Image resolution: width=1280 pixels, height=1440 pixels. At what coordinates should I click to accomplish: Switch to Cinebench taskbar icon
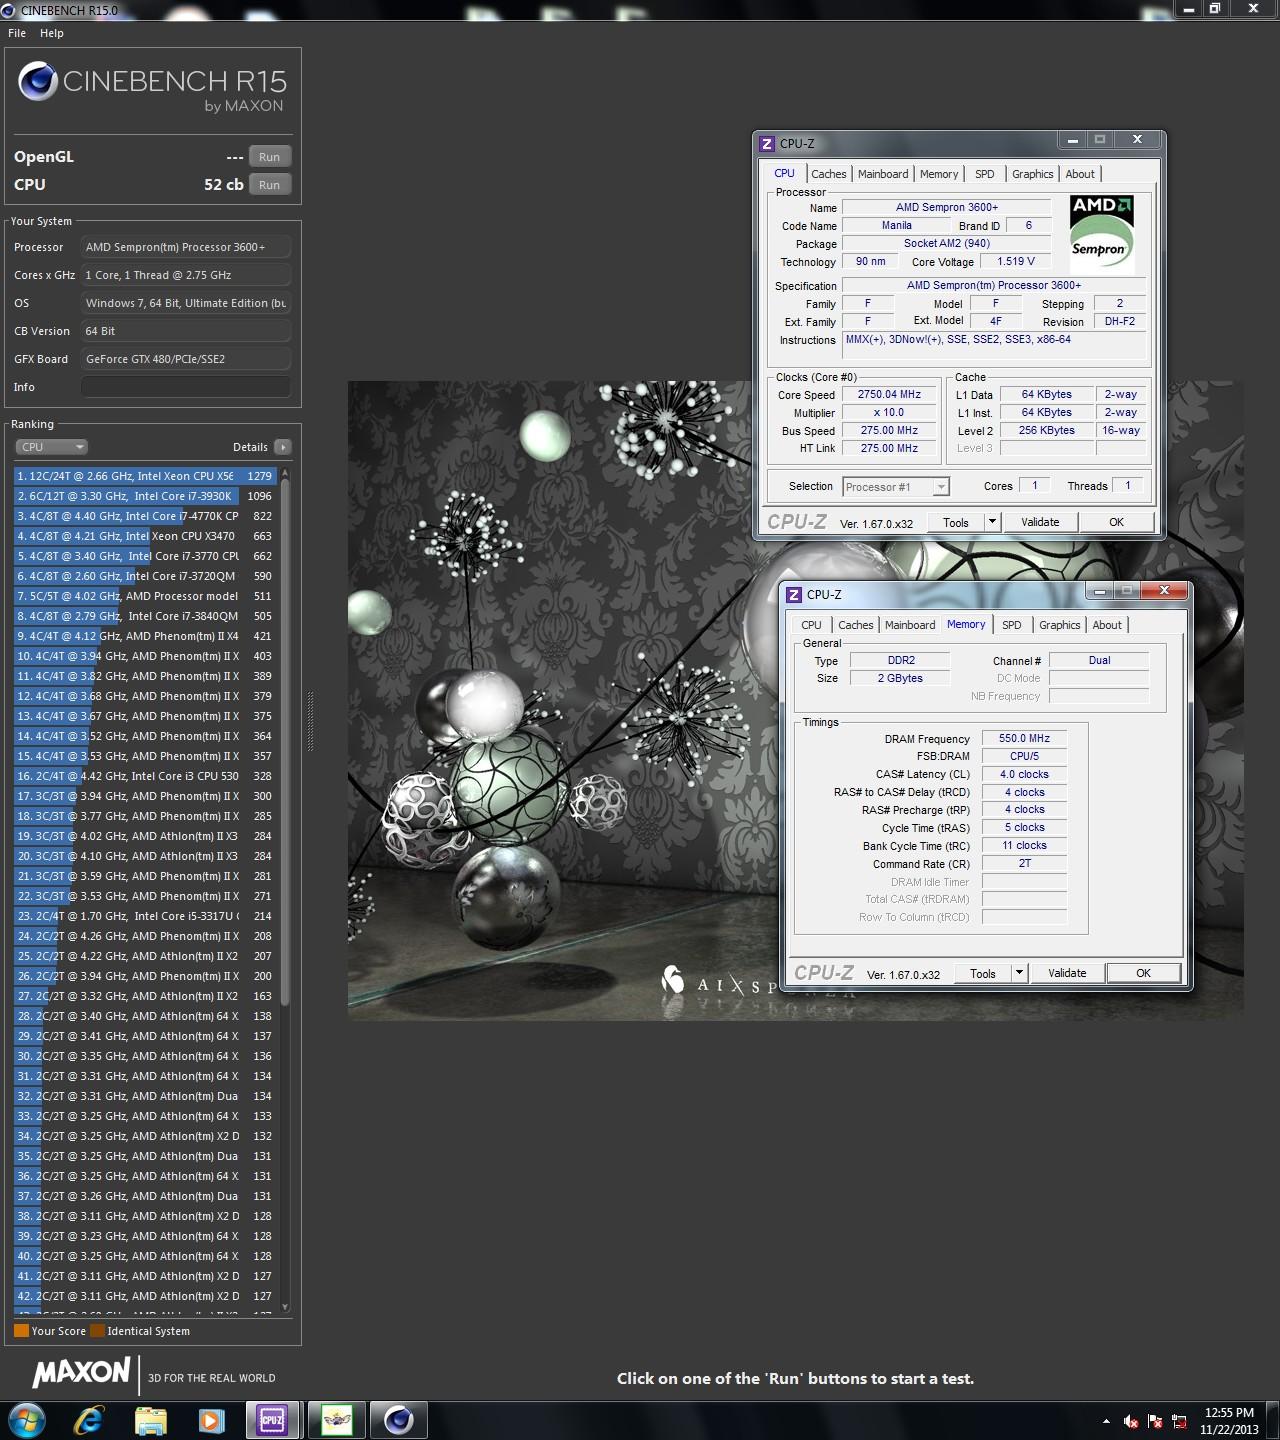click(398, 1420)
